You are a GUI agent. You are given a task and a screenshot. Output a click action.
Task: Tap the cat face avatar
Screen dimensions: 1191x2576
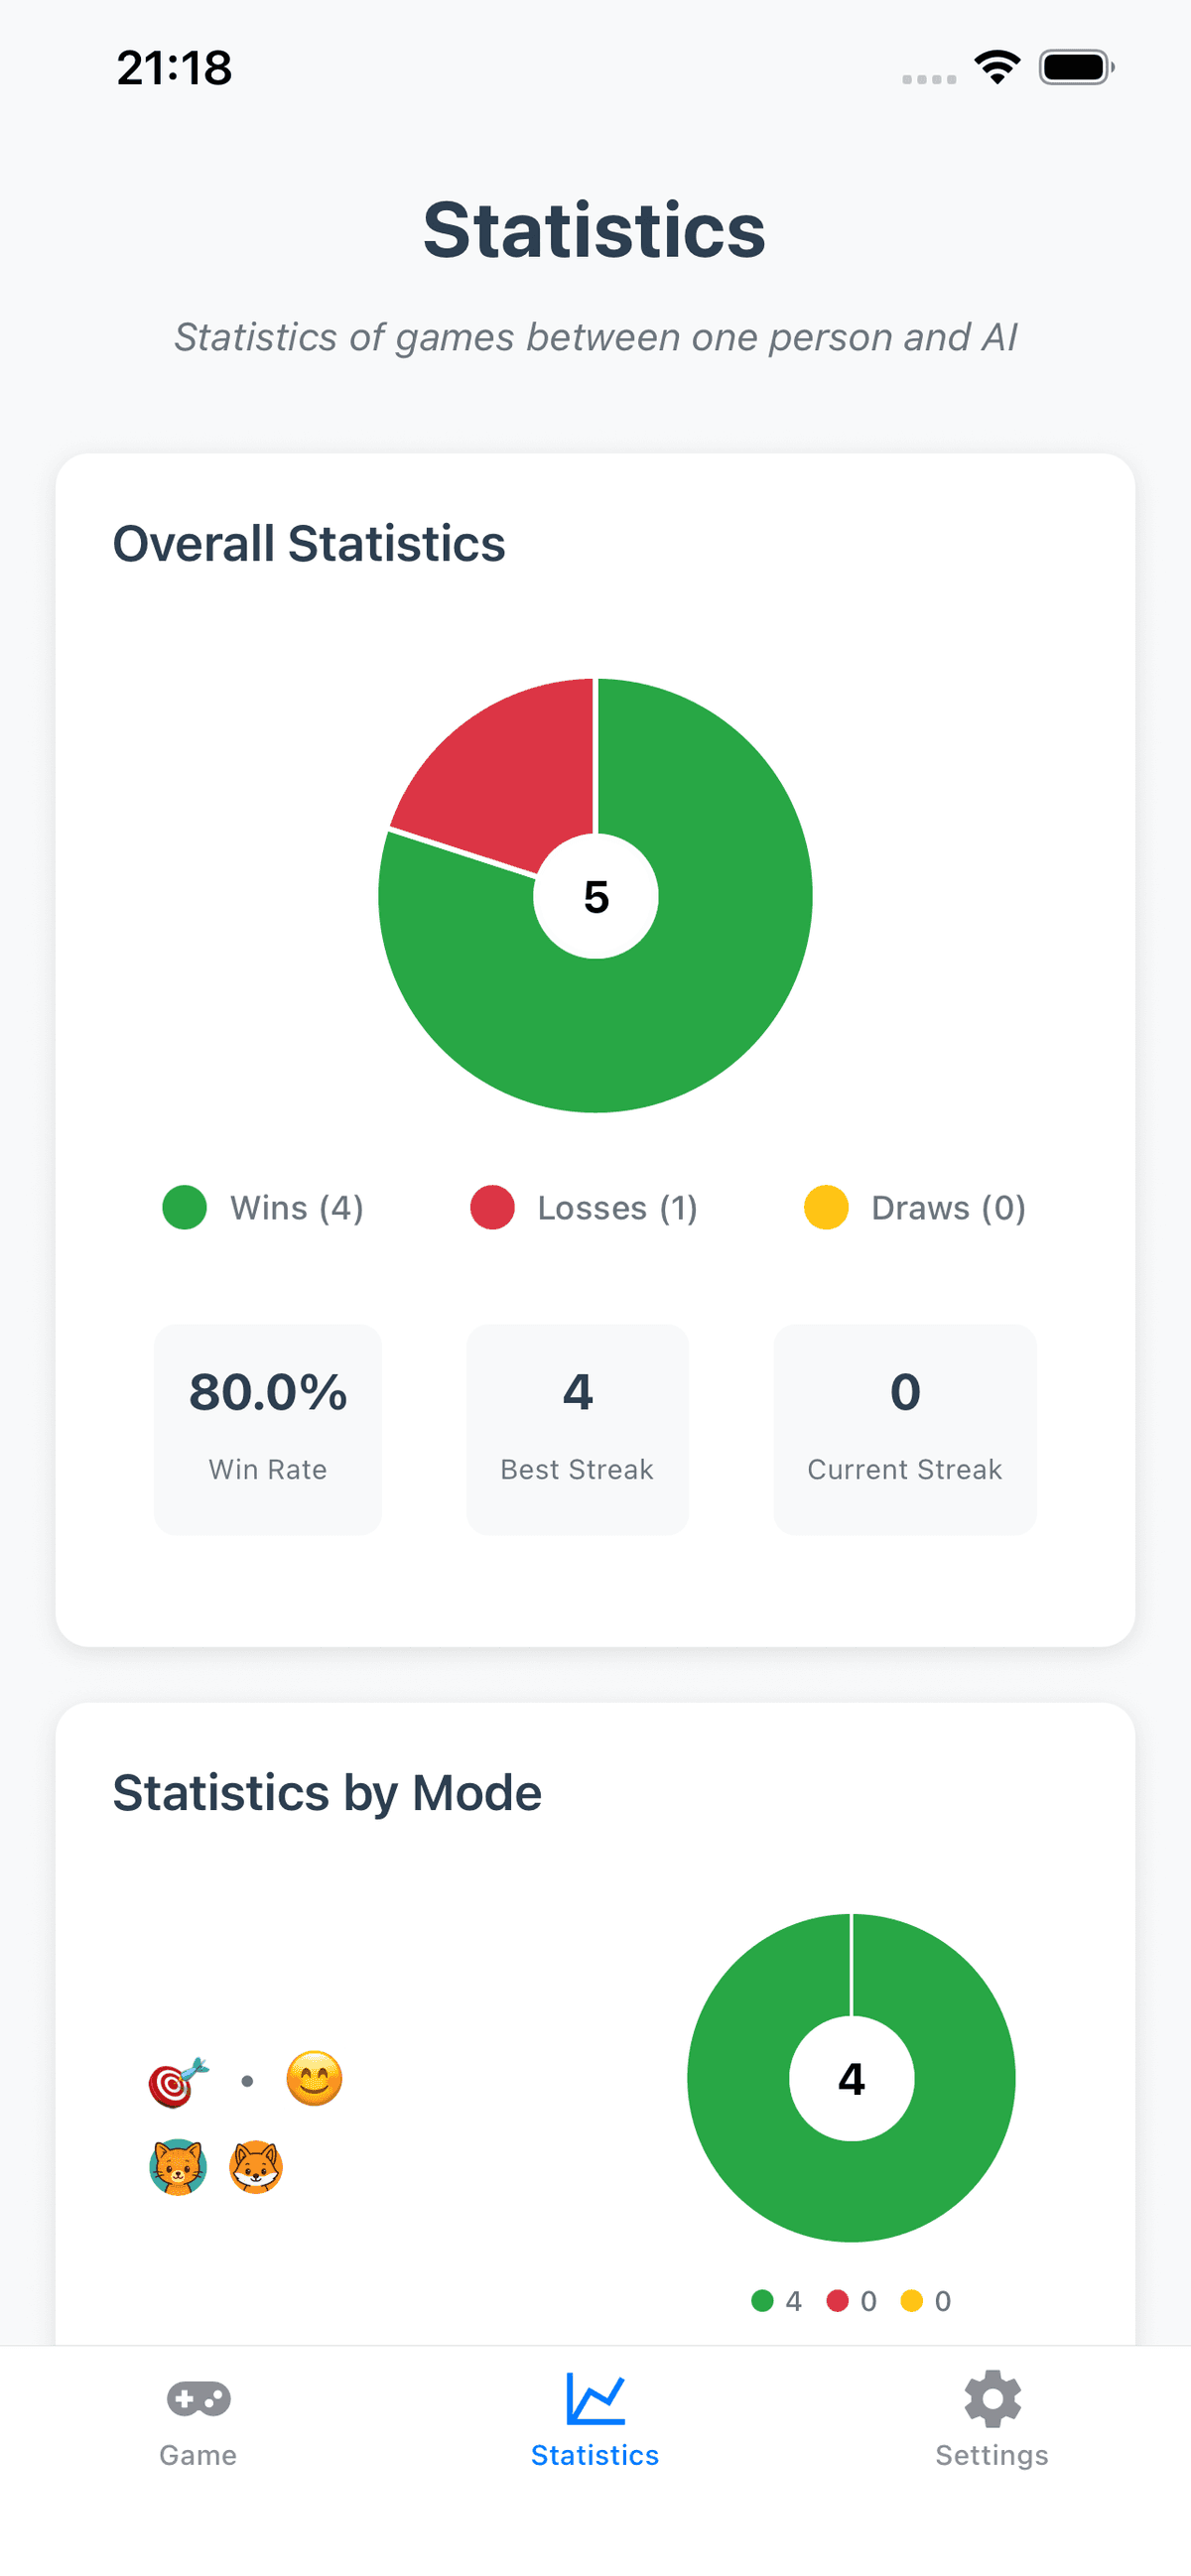178,2168
